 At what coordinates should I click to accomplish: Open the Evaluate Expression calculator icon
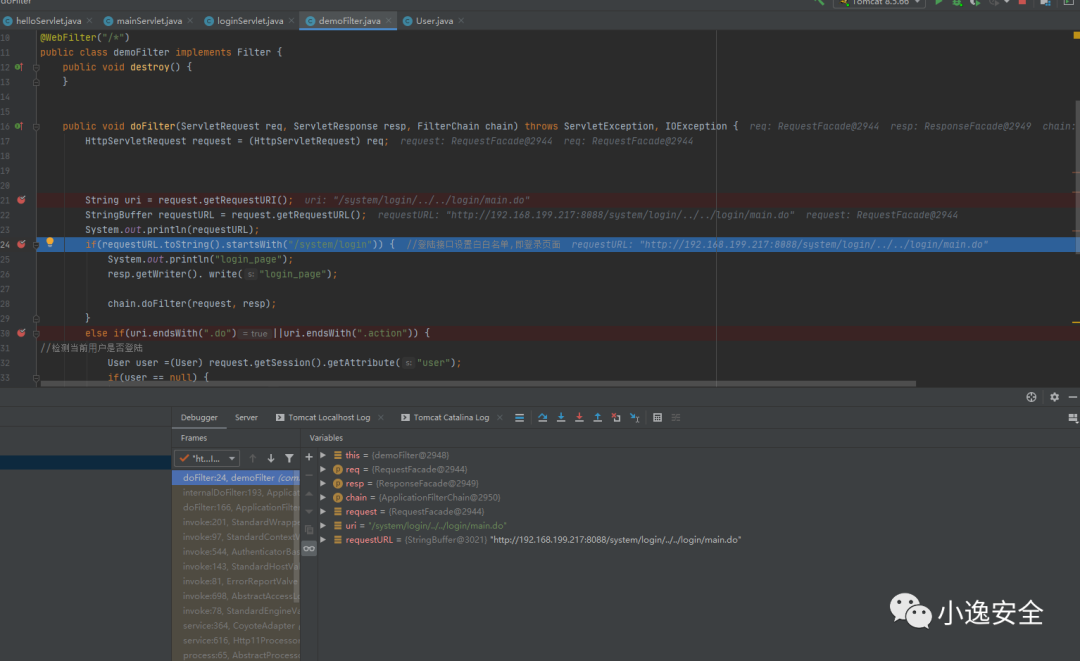pyautogui.click(x=657, y=417)
